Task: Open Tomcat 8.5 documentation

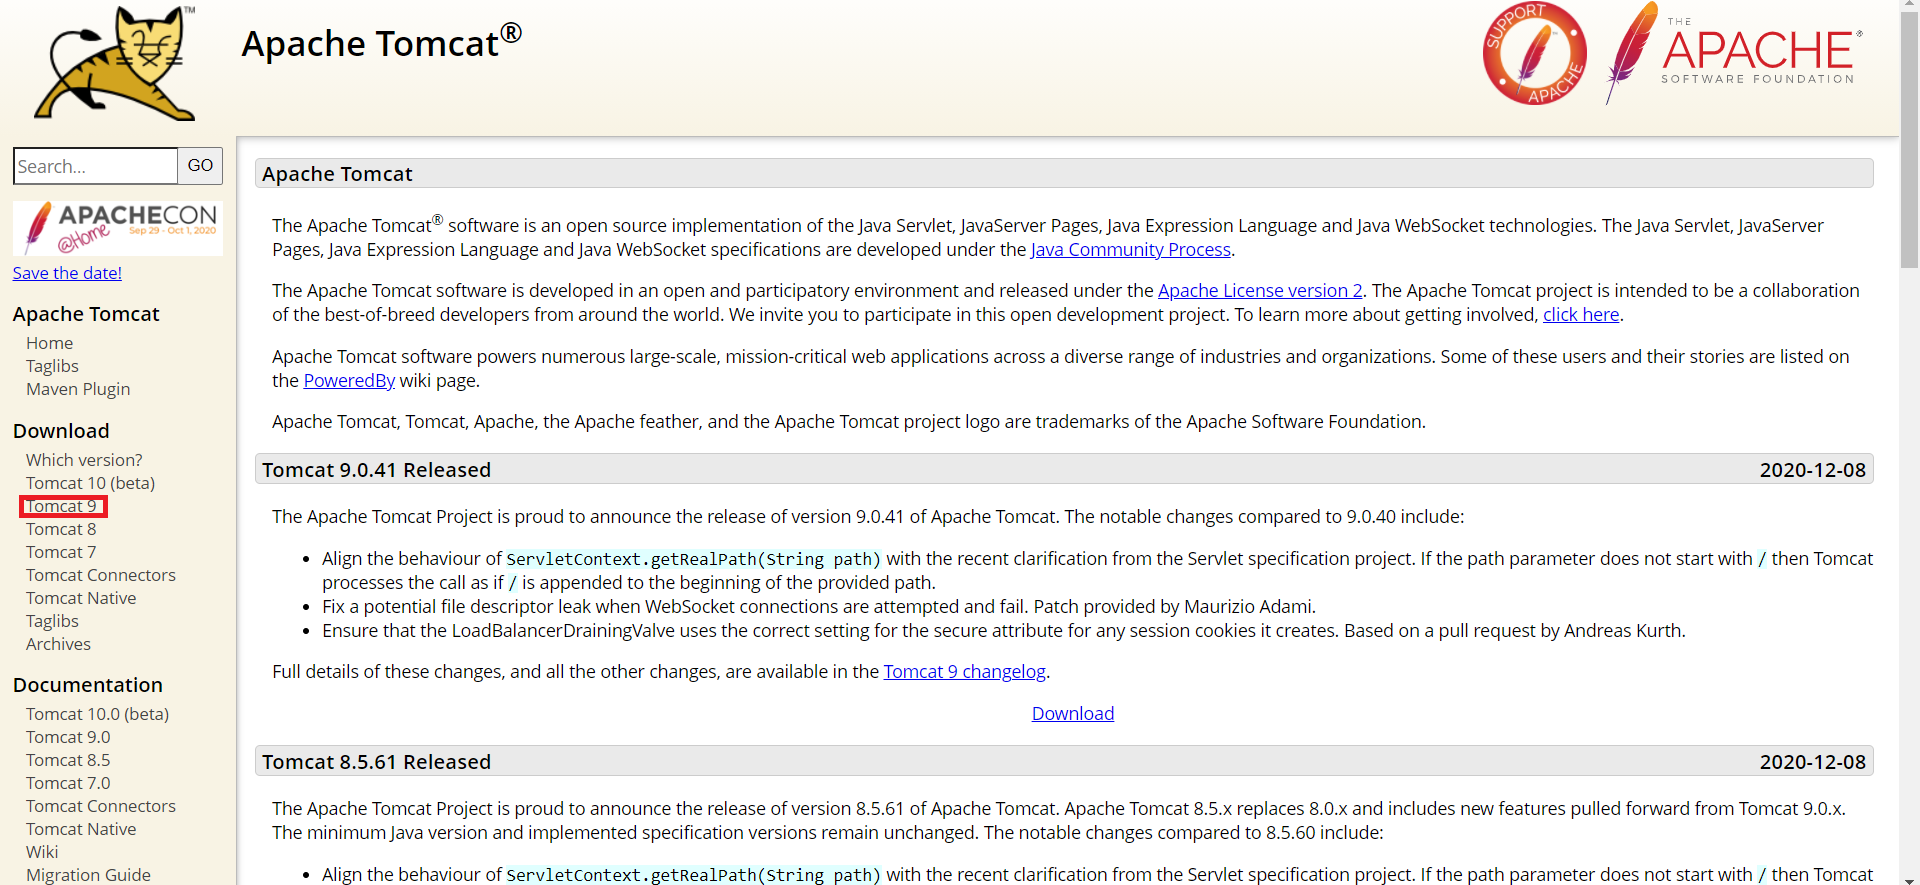Action: click(68, 760)
